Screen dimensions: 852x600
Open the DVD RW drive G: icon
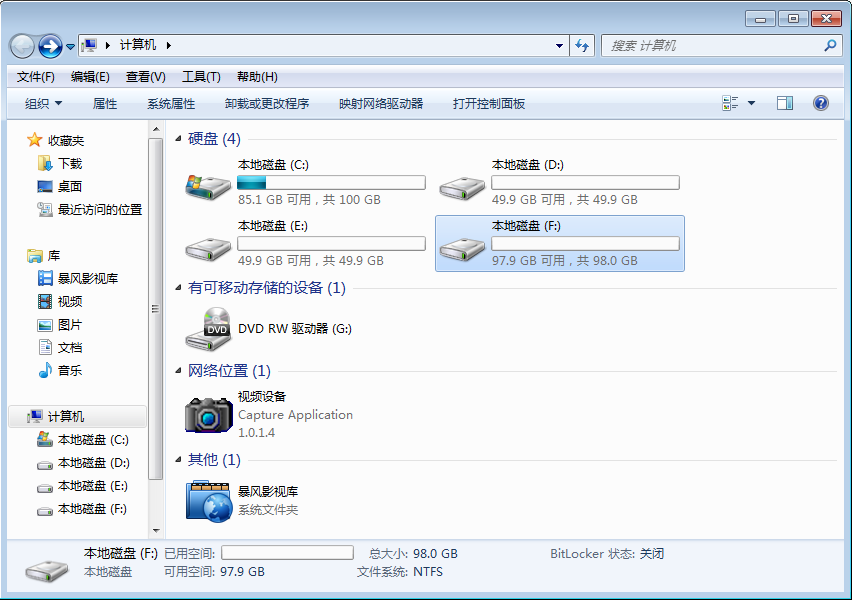click(x=208, y=328)
